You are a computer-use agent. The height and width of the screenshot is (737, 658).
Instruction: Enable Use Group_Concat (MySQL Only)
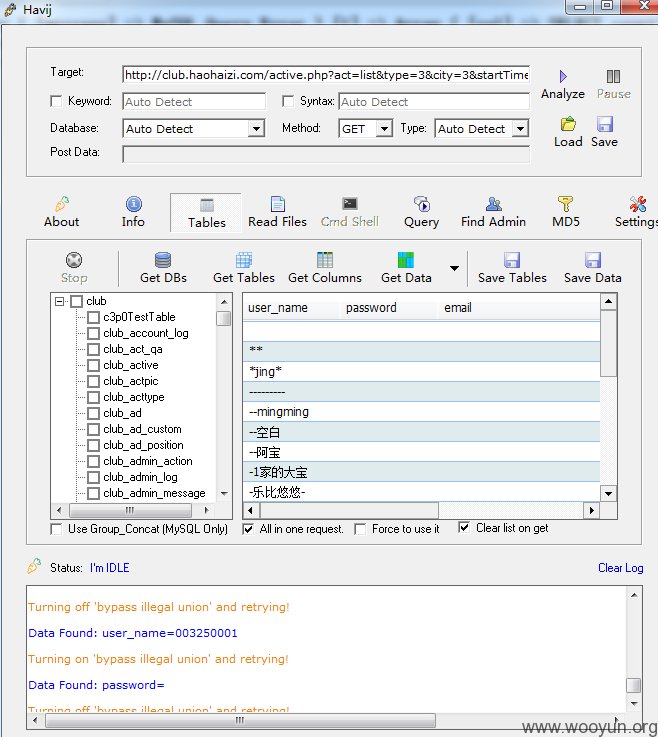(x=56, y=529)
